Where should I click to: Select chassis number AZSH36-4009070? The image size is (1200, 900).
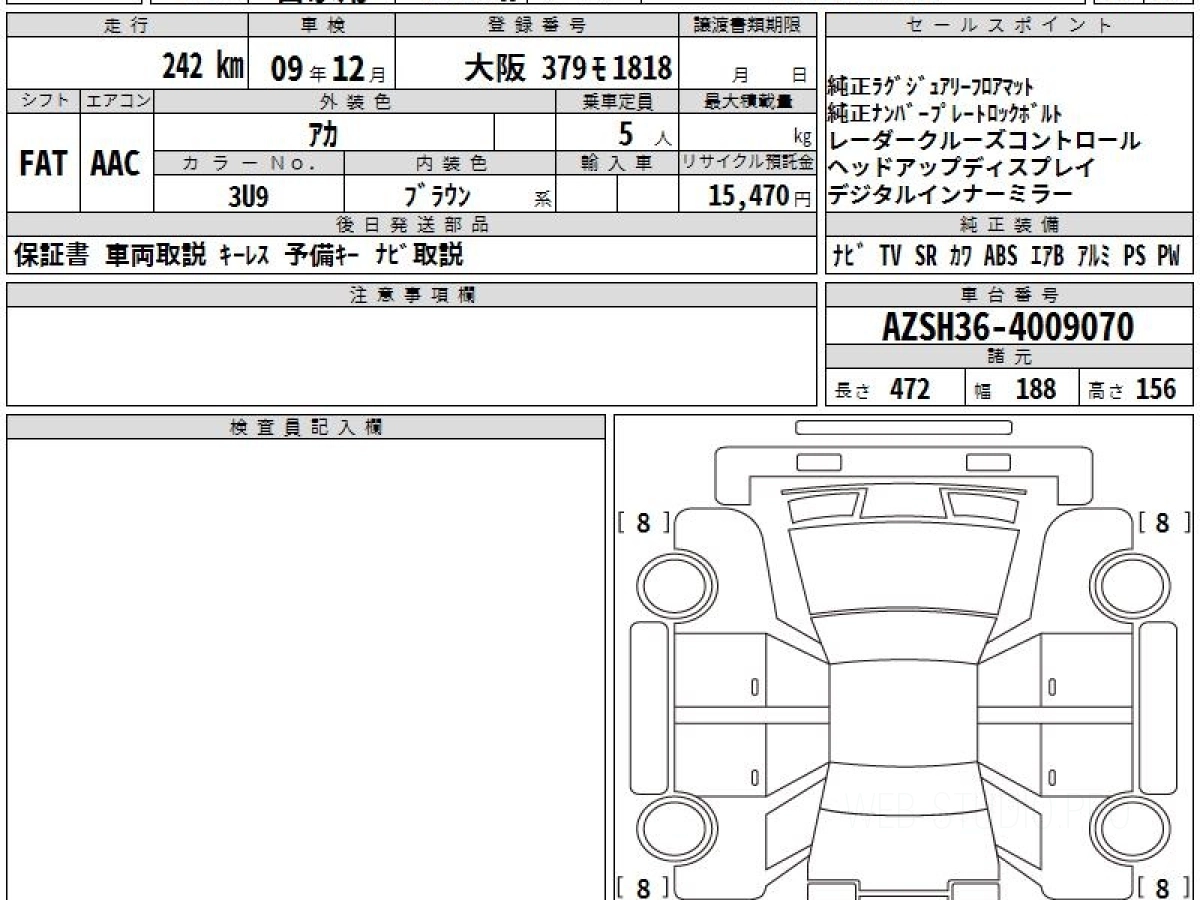coord(1009,326)
